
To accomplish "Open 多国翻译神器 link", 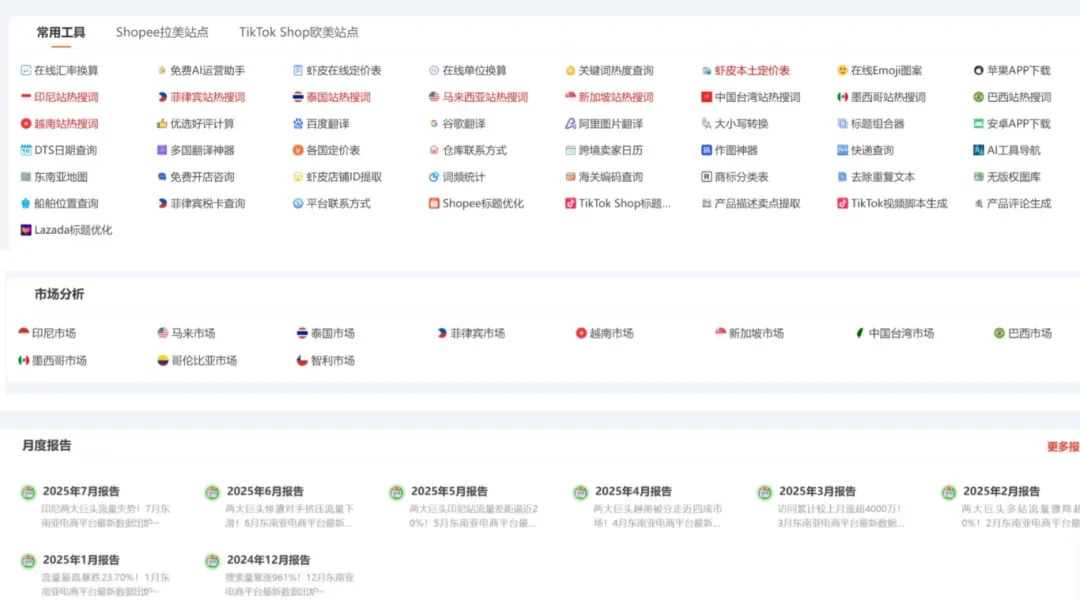I will 202,150.
